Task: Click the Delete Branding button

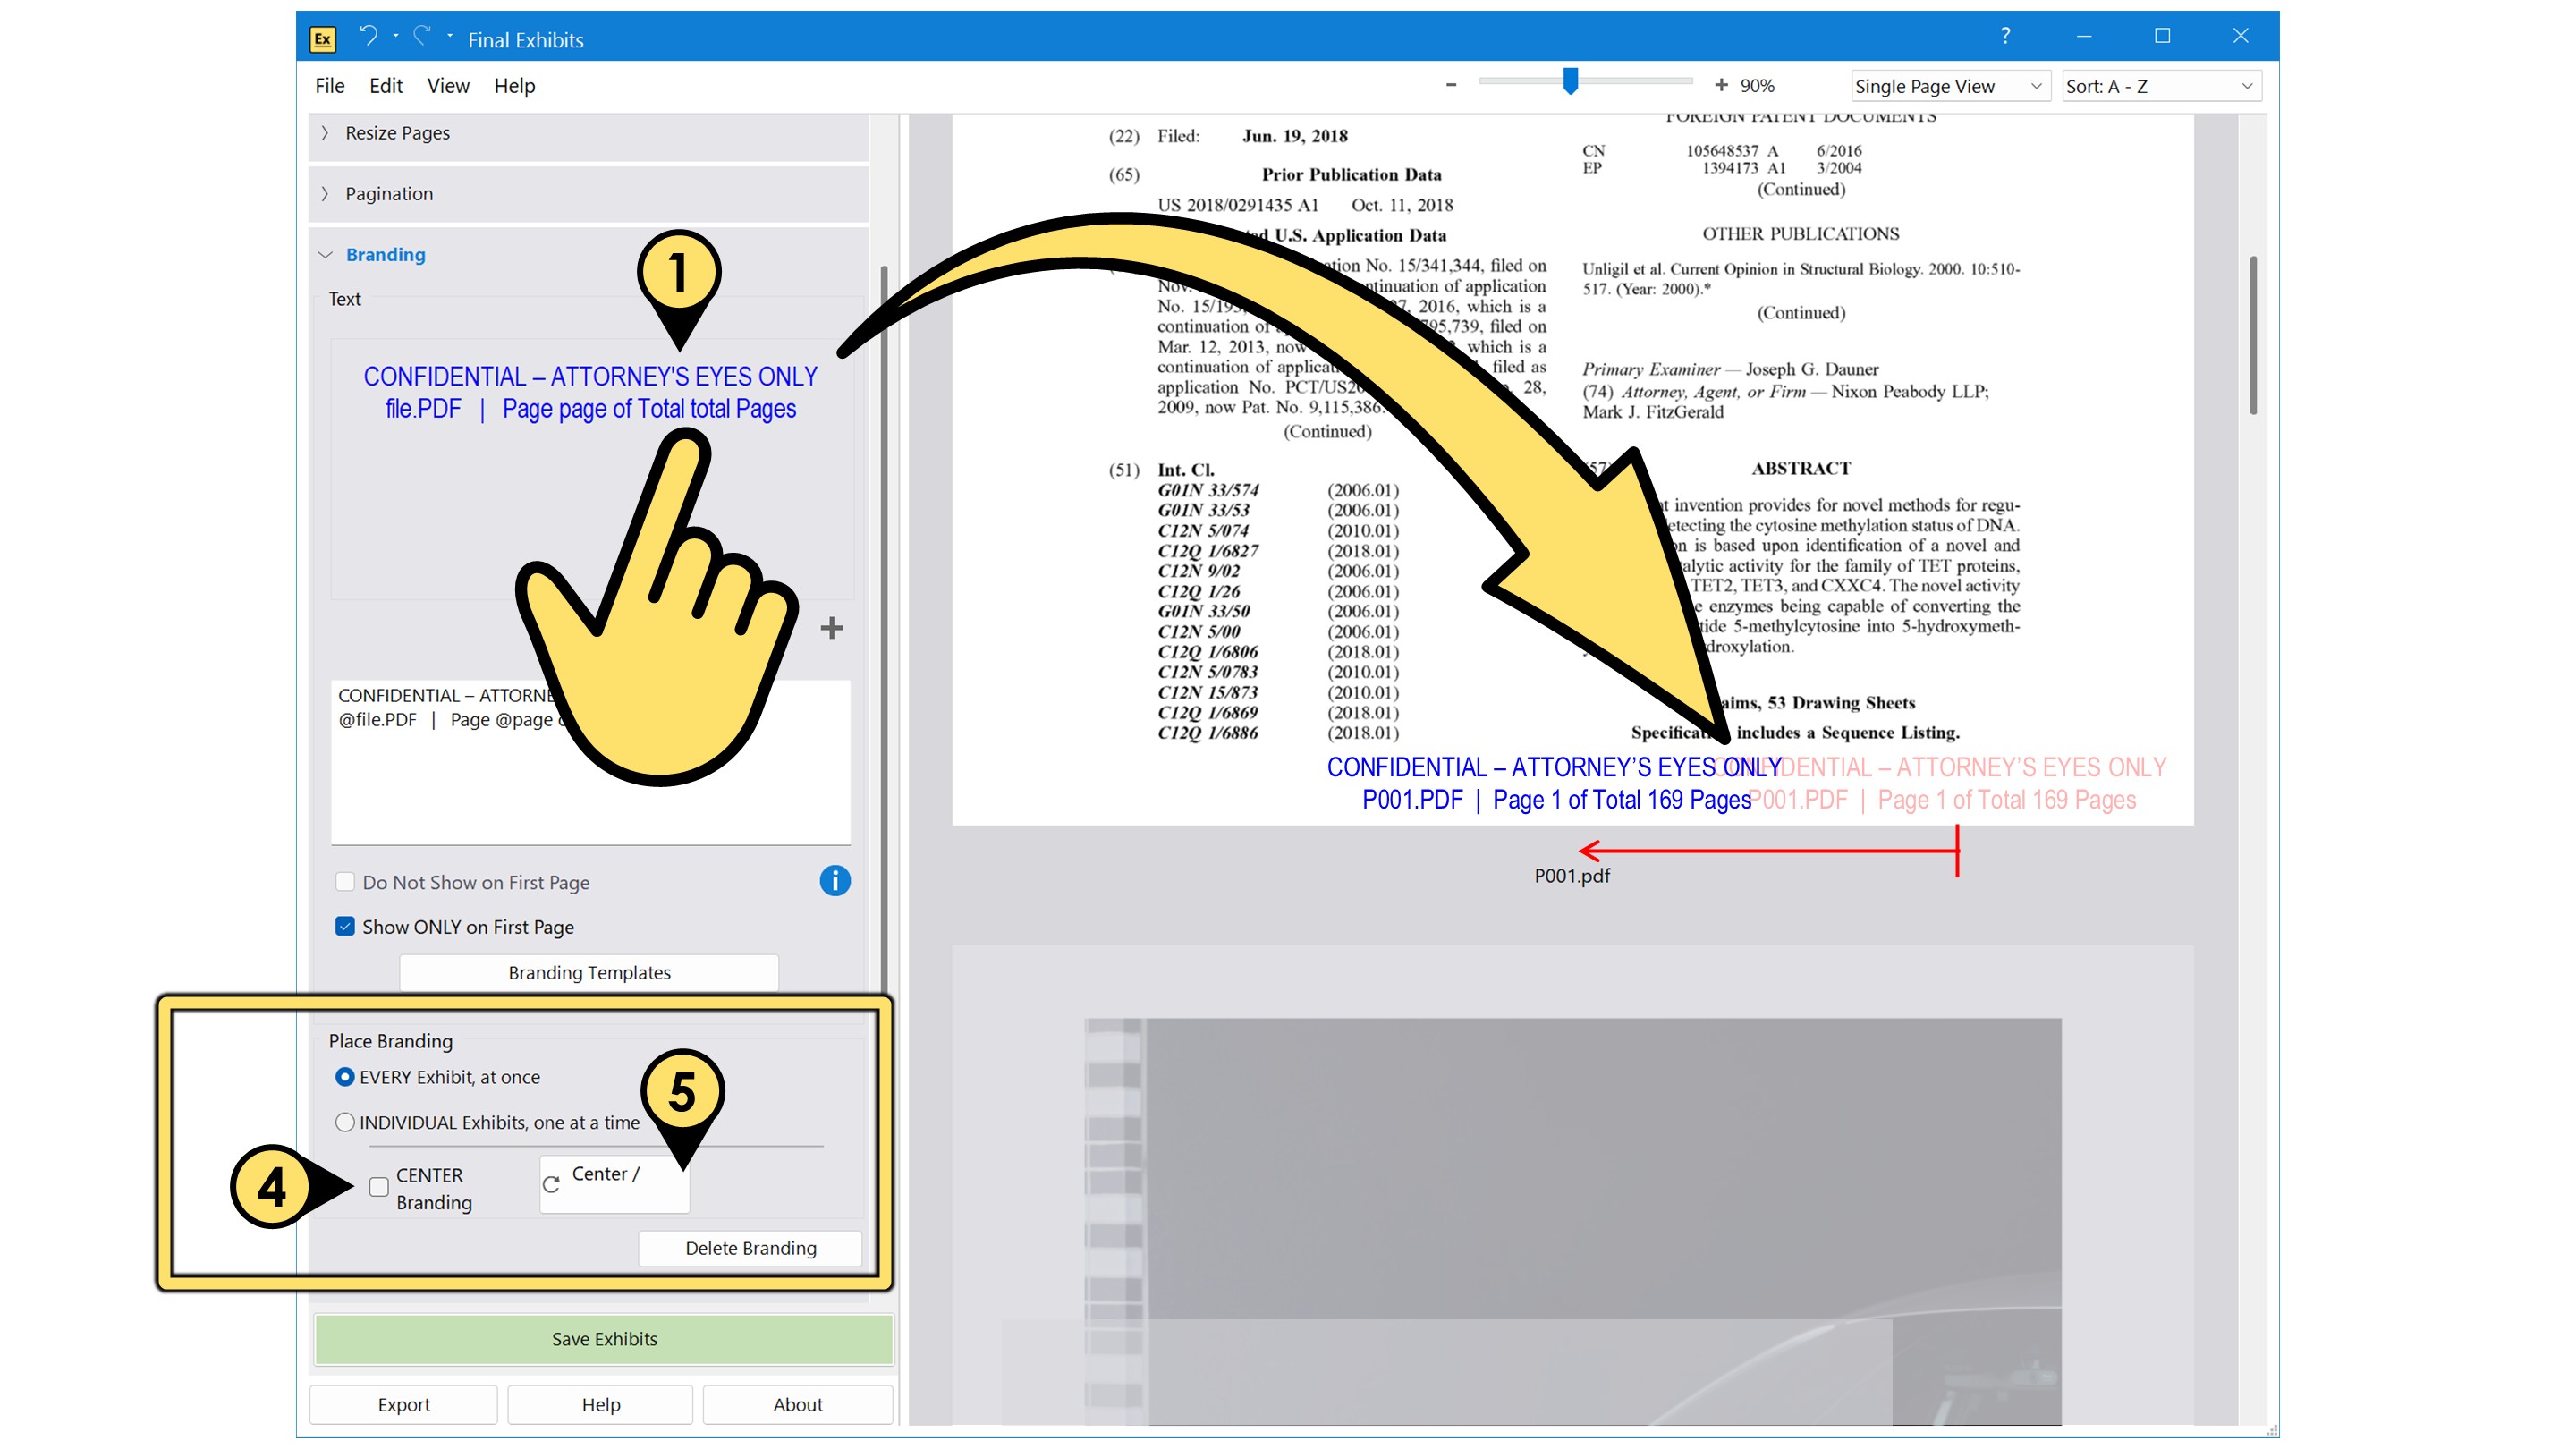Action: click(x=750, y=1248)
